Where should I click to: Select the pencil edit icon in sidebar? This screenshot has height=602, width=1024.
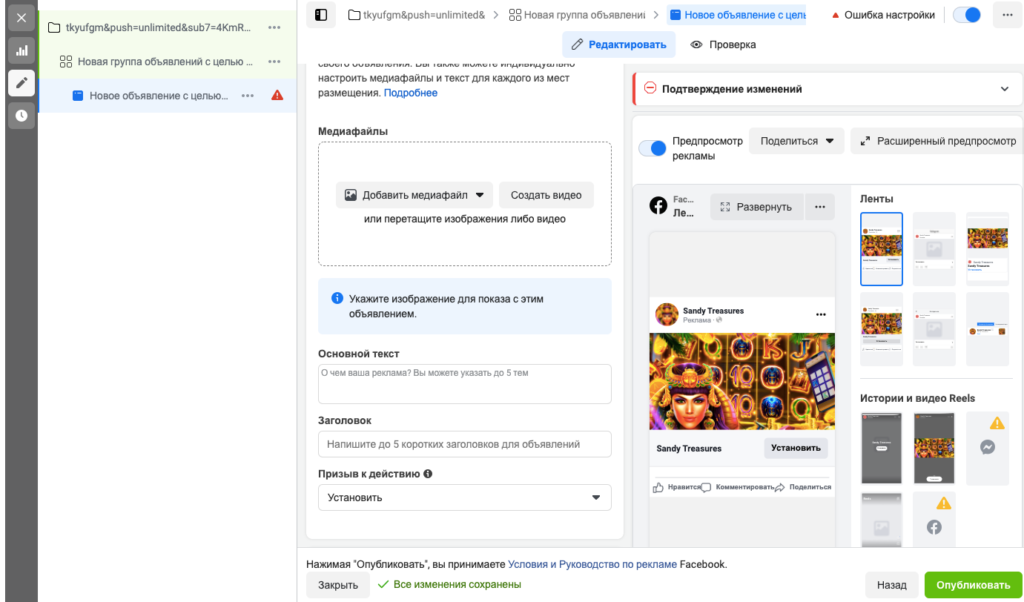point(21,83)
